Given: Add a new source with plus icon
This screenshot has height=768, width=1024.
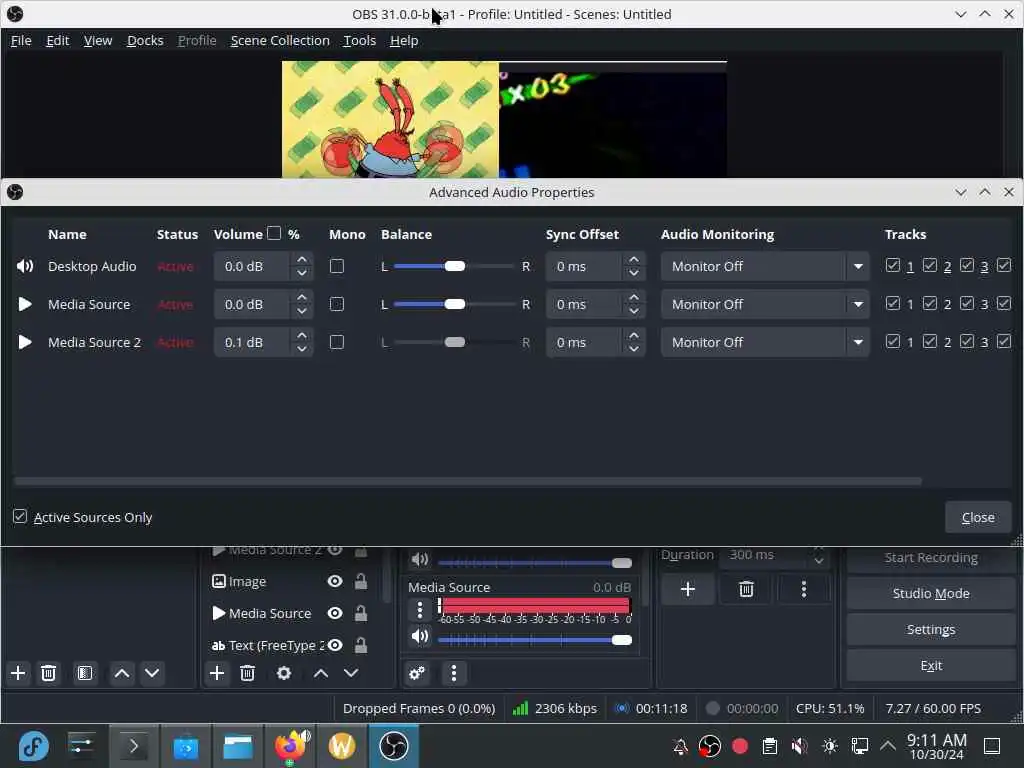Looking at the screenshot, I should (x=217, y=673).
